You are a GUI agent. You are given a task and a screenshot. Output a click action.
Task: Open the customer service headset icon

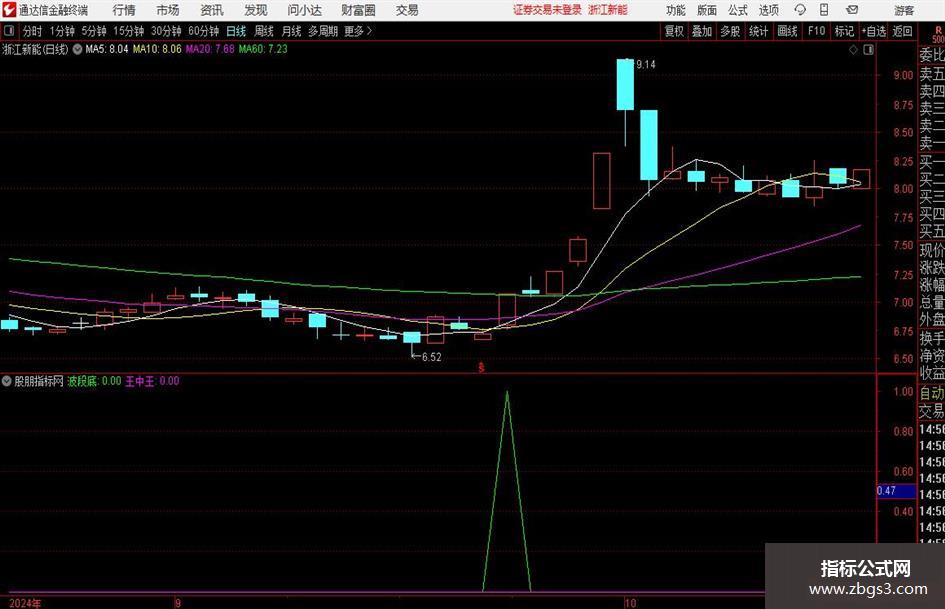[x=800, y=10]
